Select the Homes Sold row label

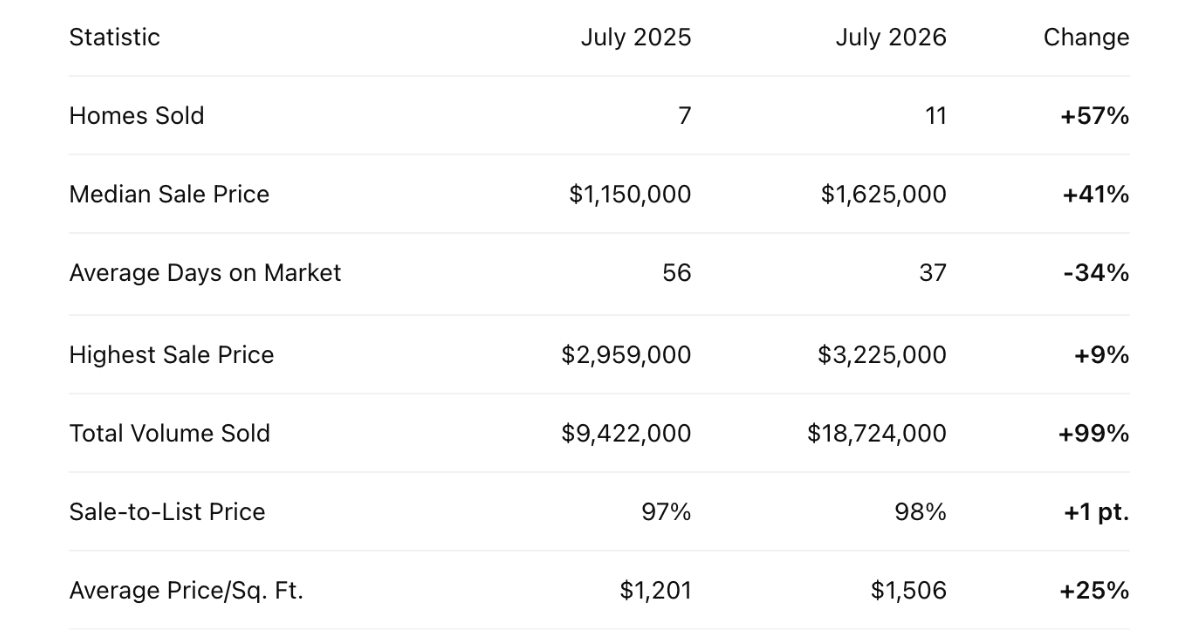[x=136, y=116]
